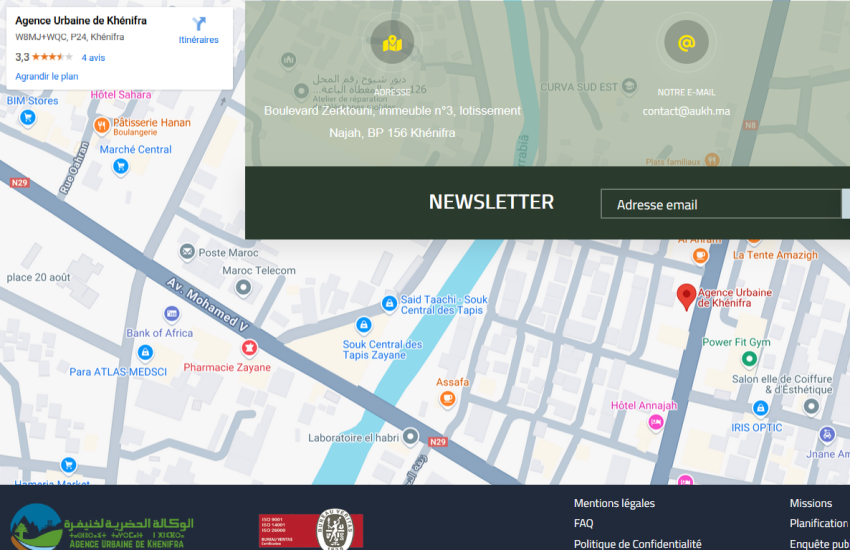Viewport: 850px width, 550px height.
Task: Click the Bureau Veritas certification badge
Action: pos(311,530)
